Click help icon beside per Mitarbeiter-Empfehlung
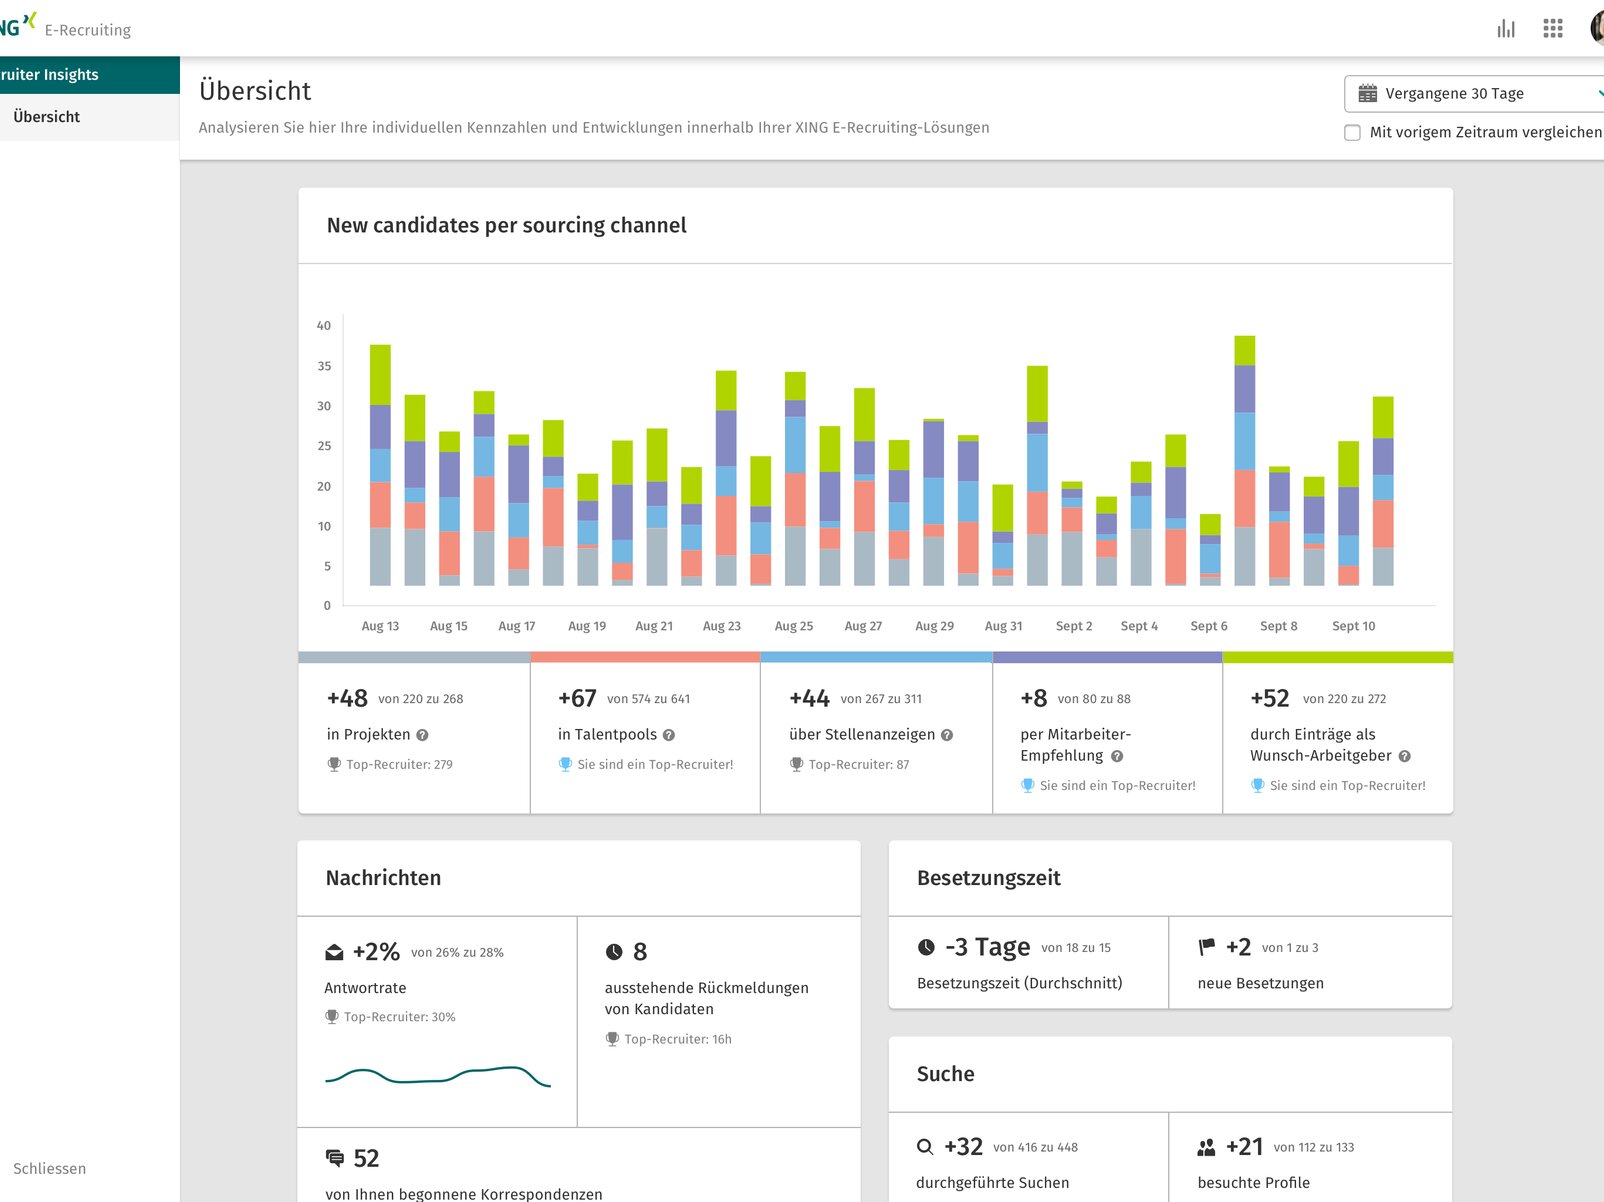 [x=1117, y=757]
